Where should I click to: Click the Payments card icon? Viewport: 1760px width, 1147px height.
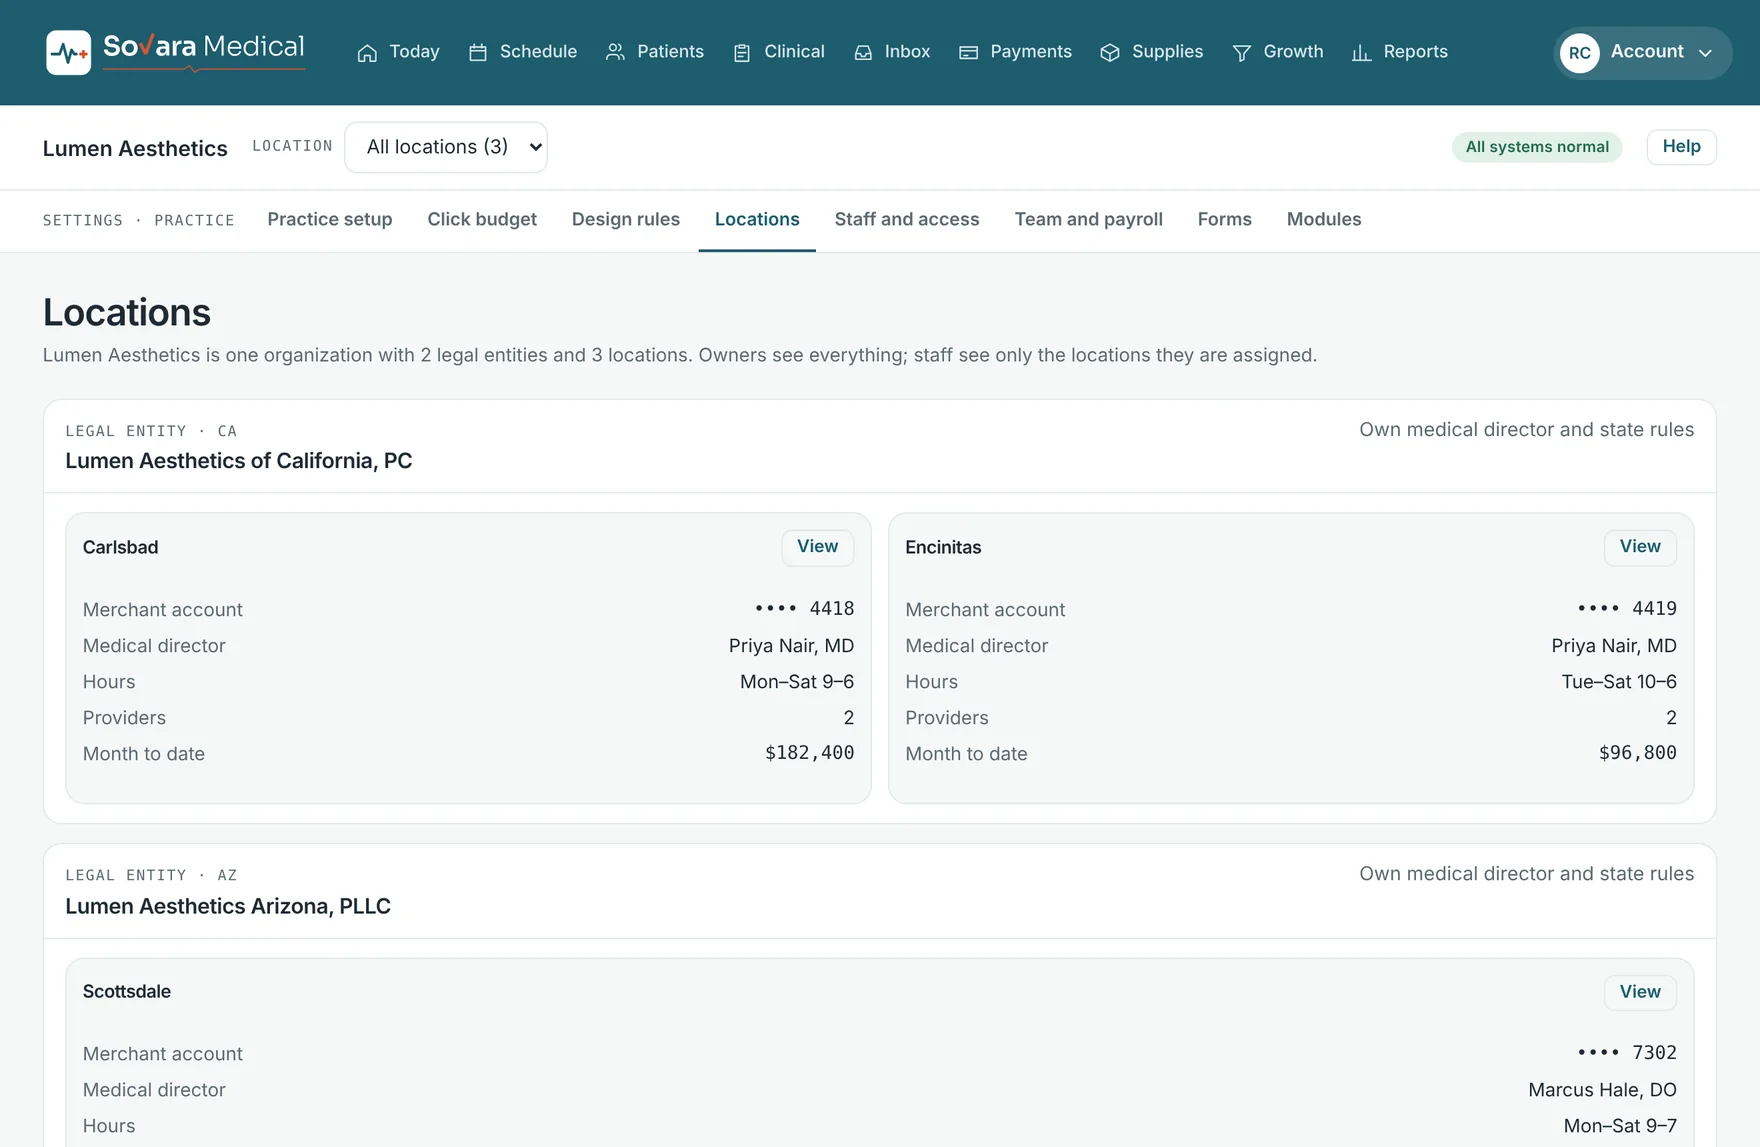click(968, 53)
